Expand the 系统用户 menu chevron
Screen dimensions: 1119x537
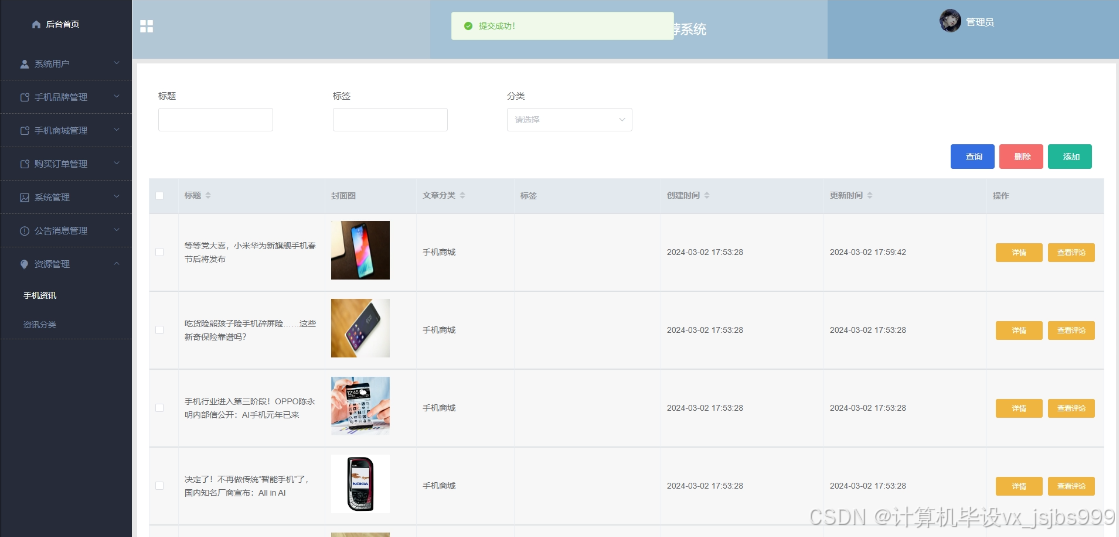click(116, 64)
